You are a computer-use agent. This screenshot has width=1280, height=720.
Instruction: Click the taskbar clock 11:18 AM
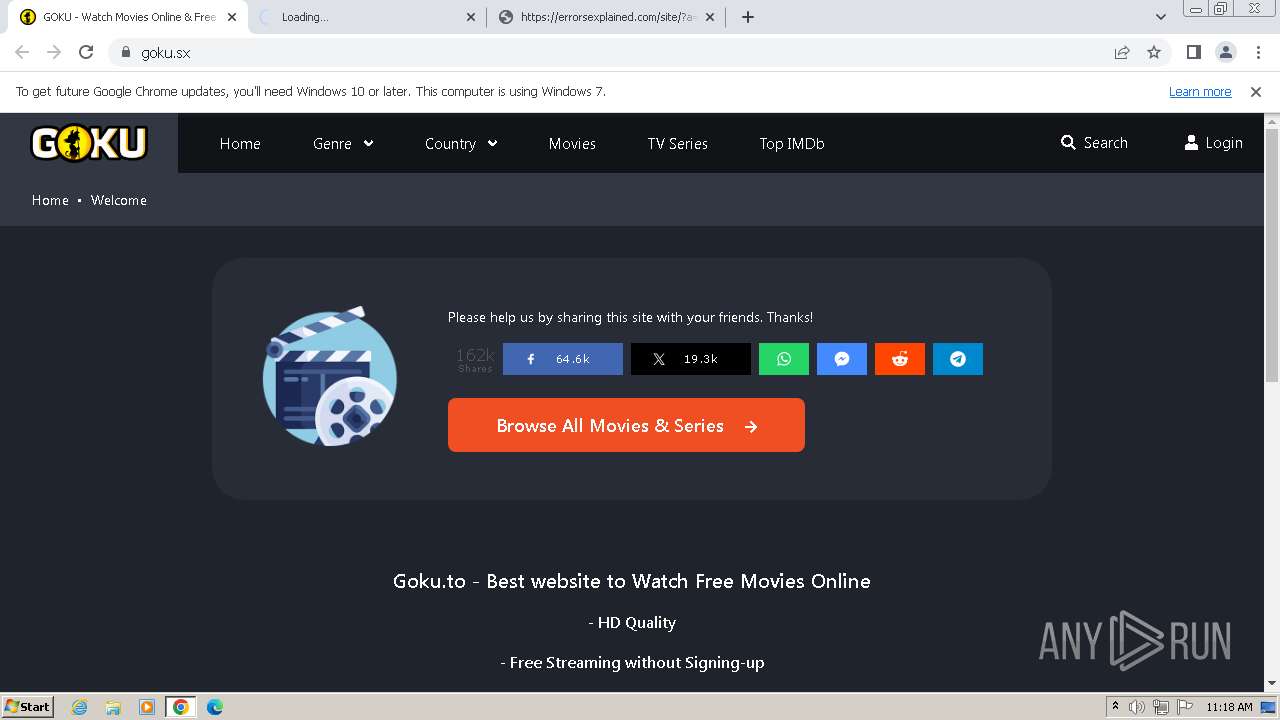point(1229,707)
